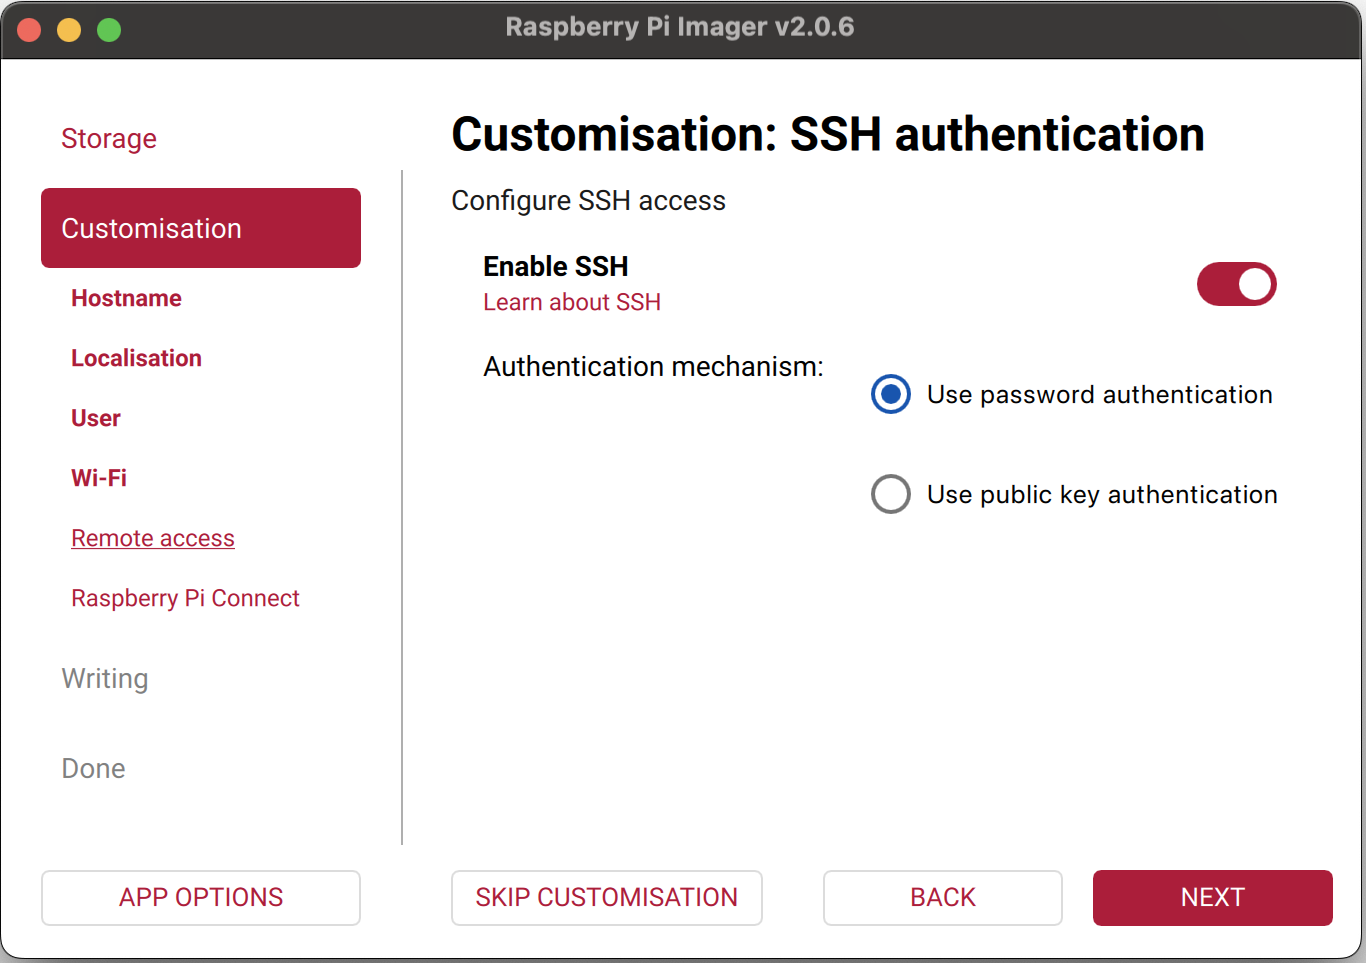Go back with the BACK button
The image size is (1366, 963).
click(943, 897)
